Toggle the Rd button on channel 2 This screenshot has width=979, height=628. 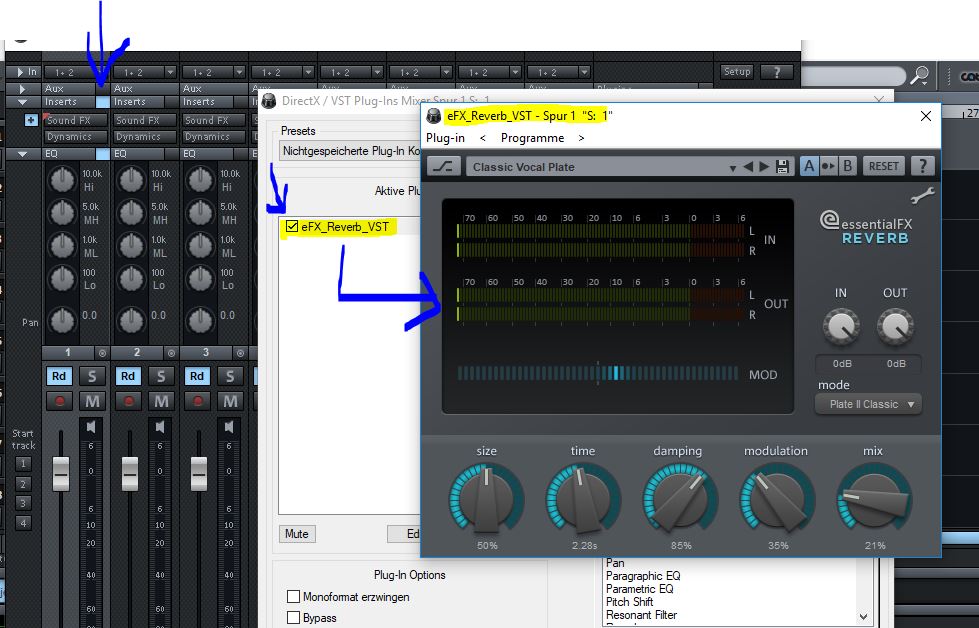[x=128, y=376]
